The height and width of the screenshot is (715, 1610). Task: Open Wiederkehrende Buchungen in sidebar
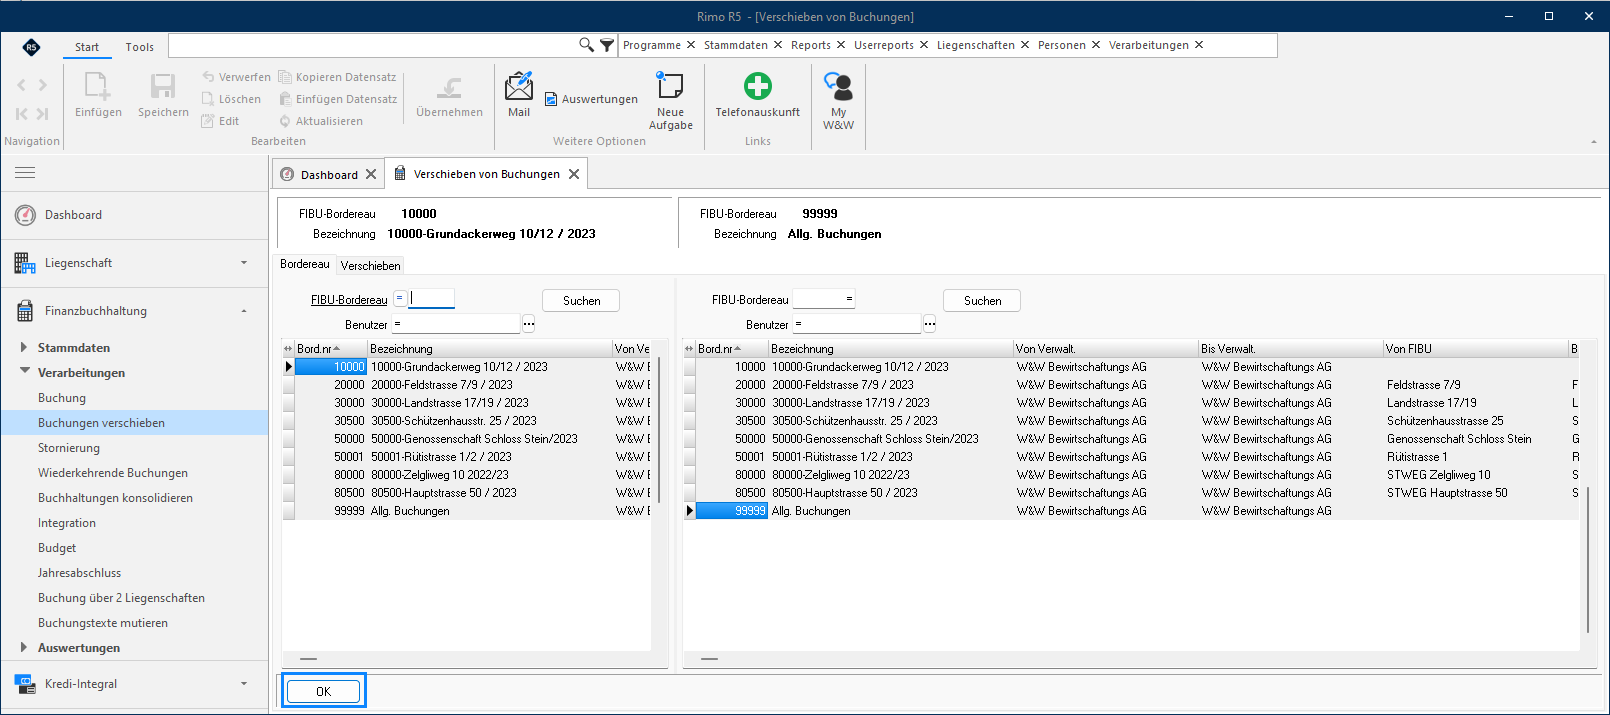pyautogui.click(x=113, y=473)
